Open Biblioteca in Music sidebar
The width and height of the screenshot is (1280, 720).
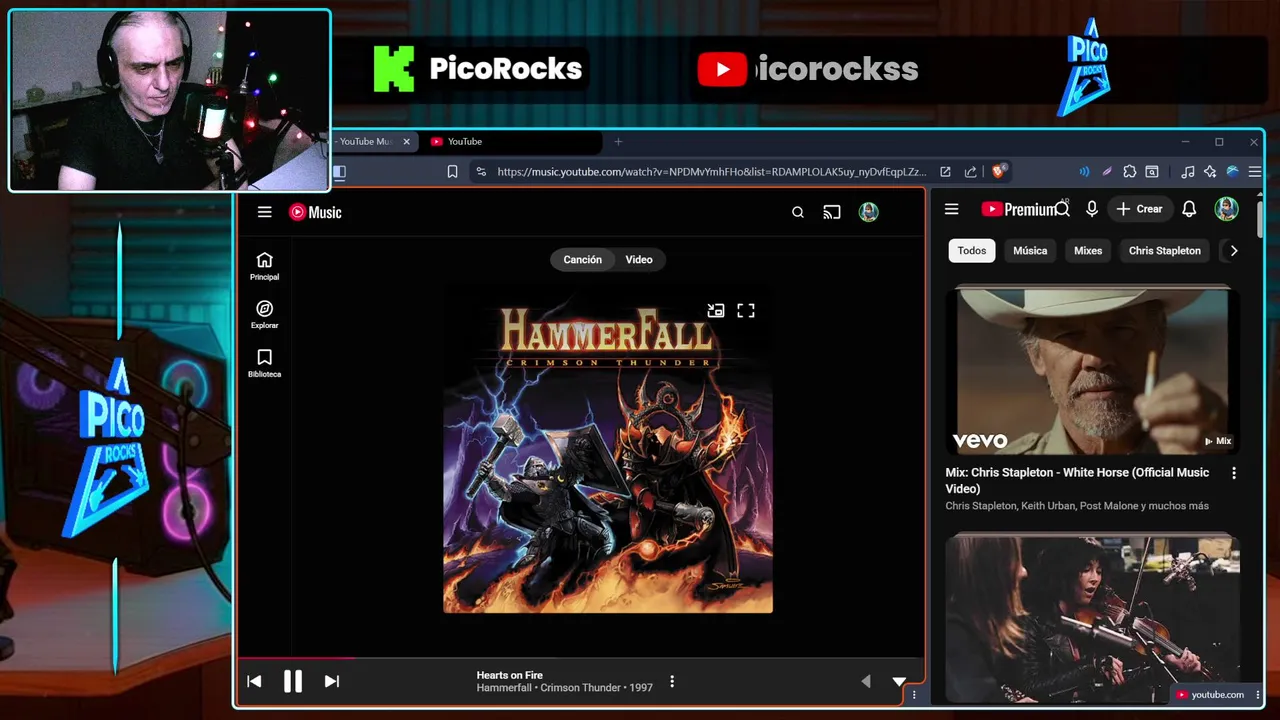264,364
